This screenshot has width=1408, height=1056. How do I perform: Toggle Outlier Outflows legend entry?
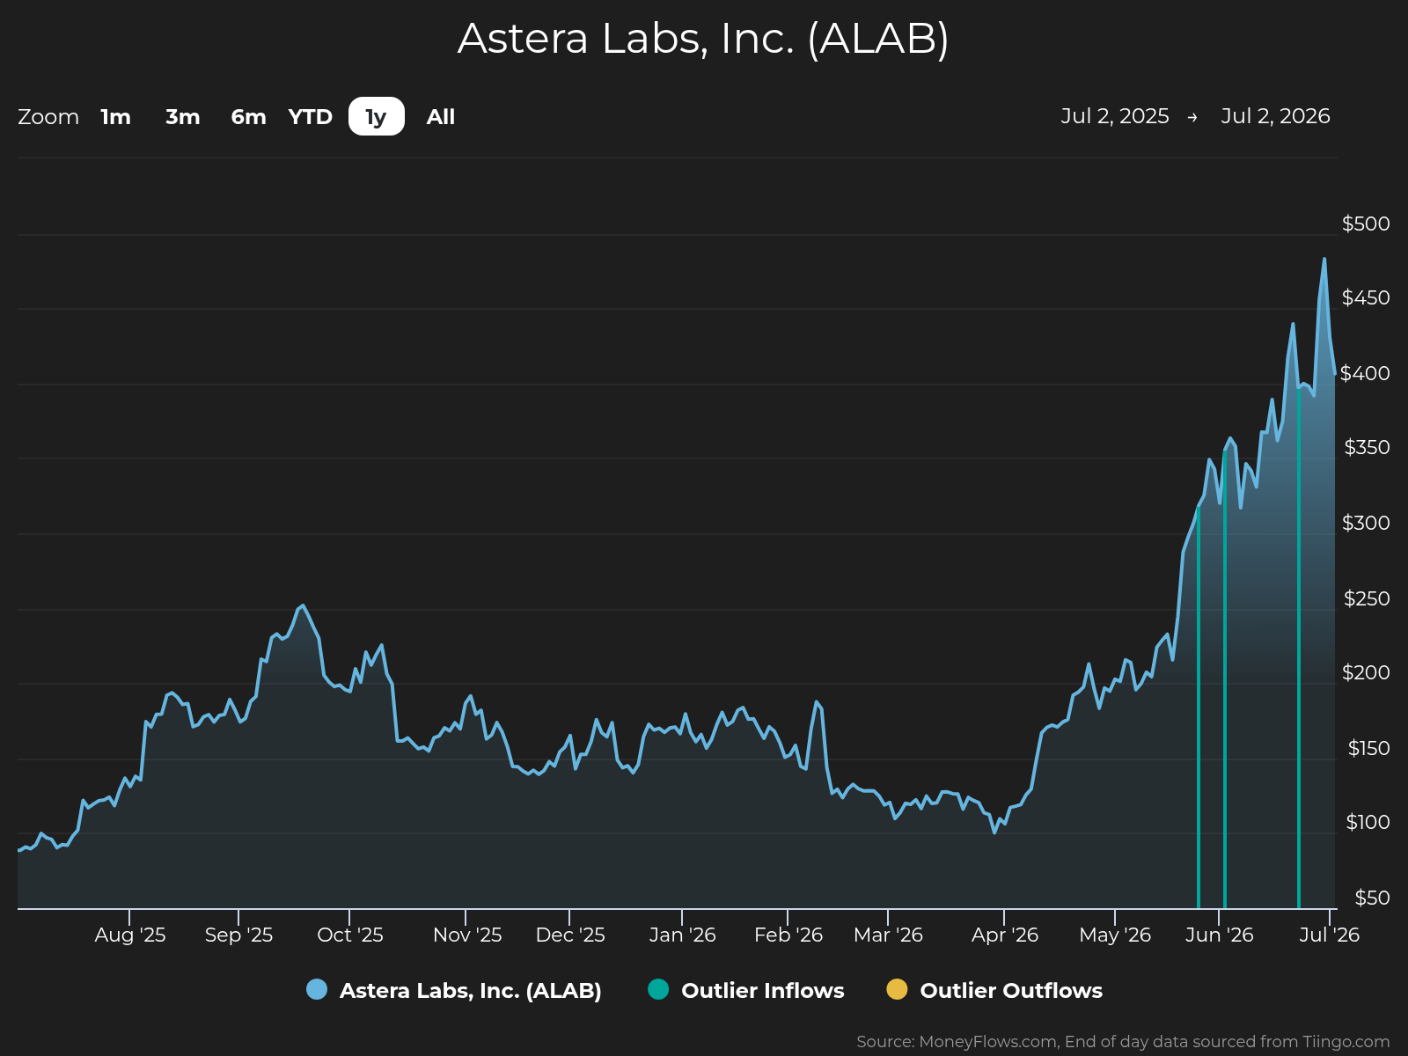pyautogui.click(x=995, y=990)
